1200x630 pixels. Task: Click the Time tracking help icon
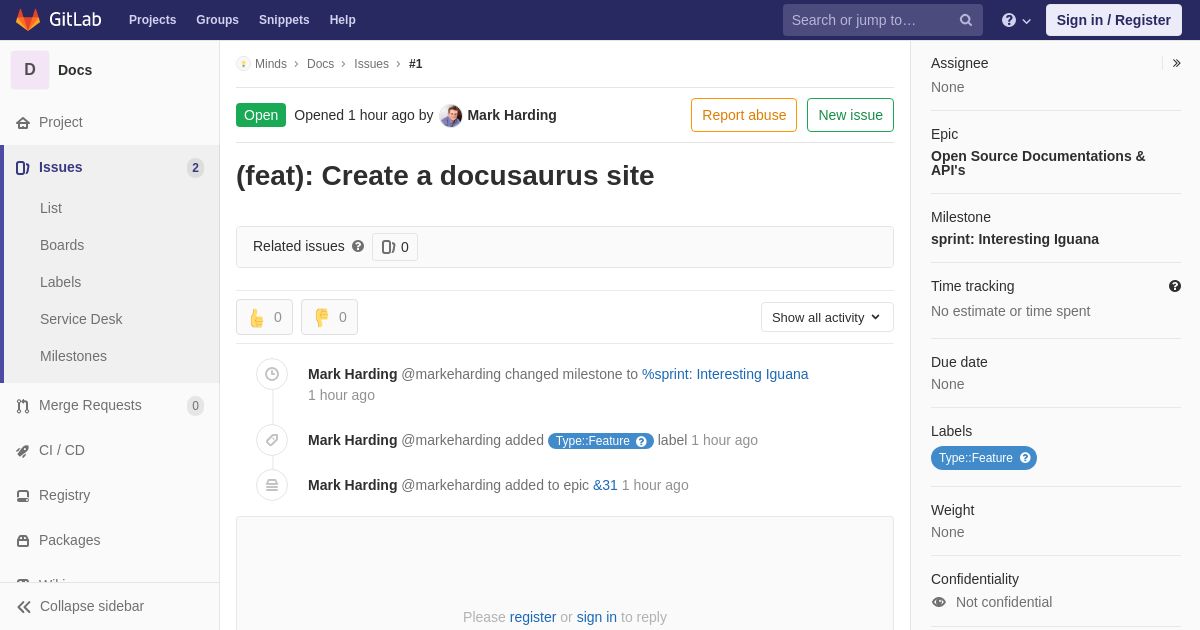(x=1175, y=286)
